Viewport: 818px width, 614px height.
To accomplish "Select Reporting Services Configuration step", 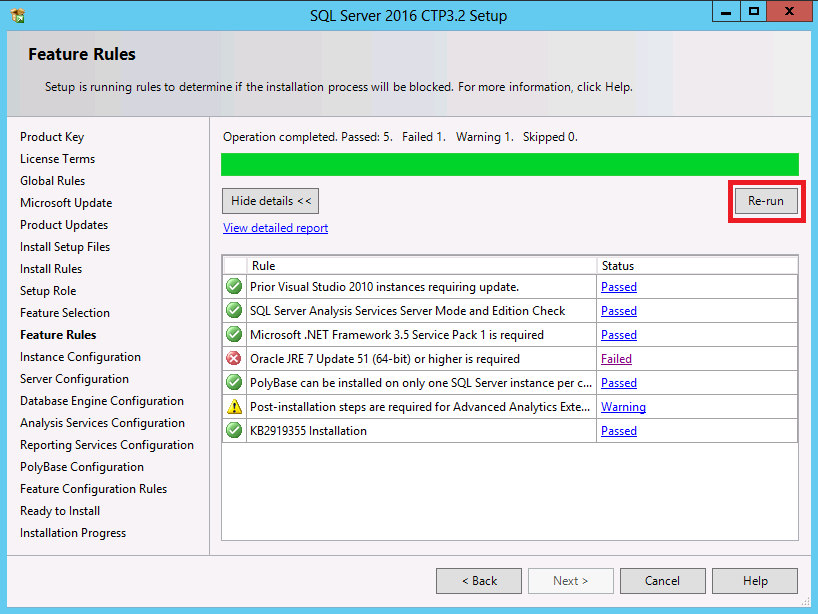I will pyautogui.click(x=107, y=444).
